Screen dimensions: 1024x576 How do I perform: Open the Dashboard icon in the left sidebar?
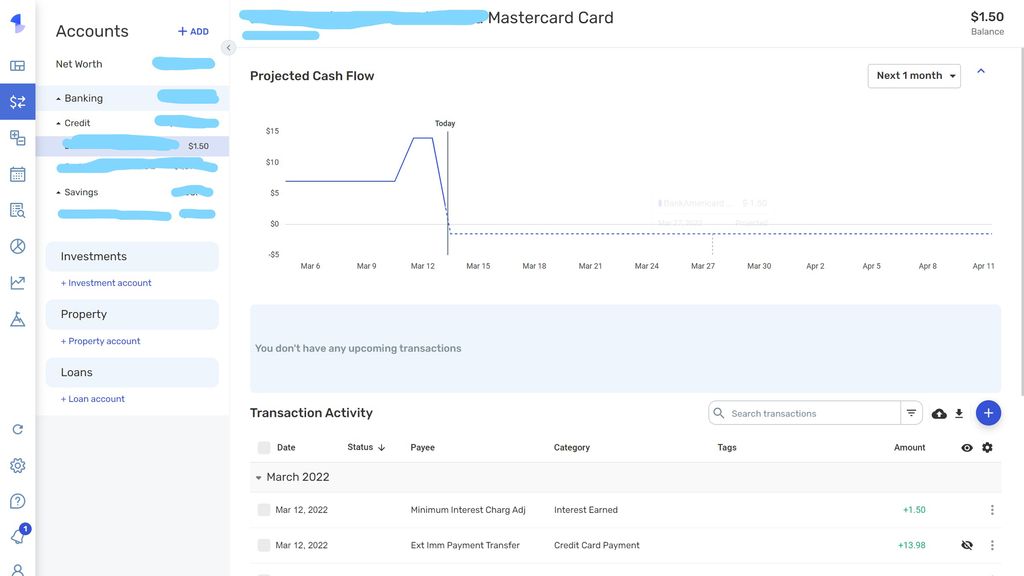point(17,64)
